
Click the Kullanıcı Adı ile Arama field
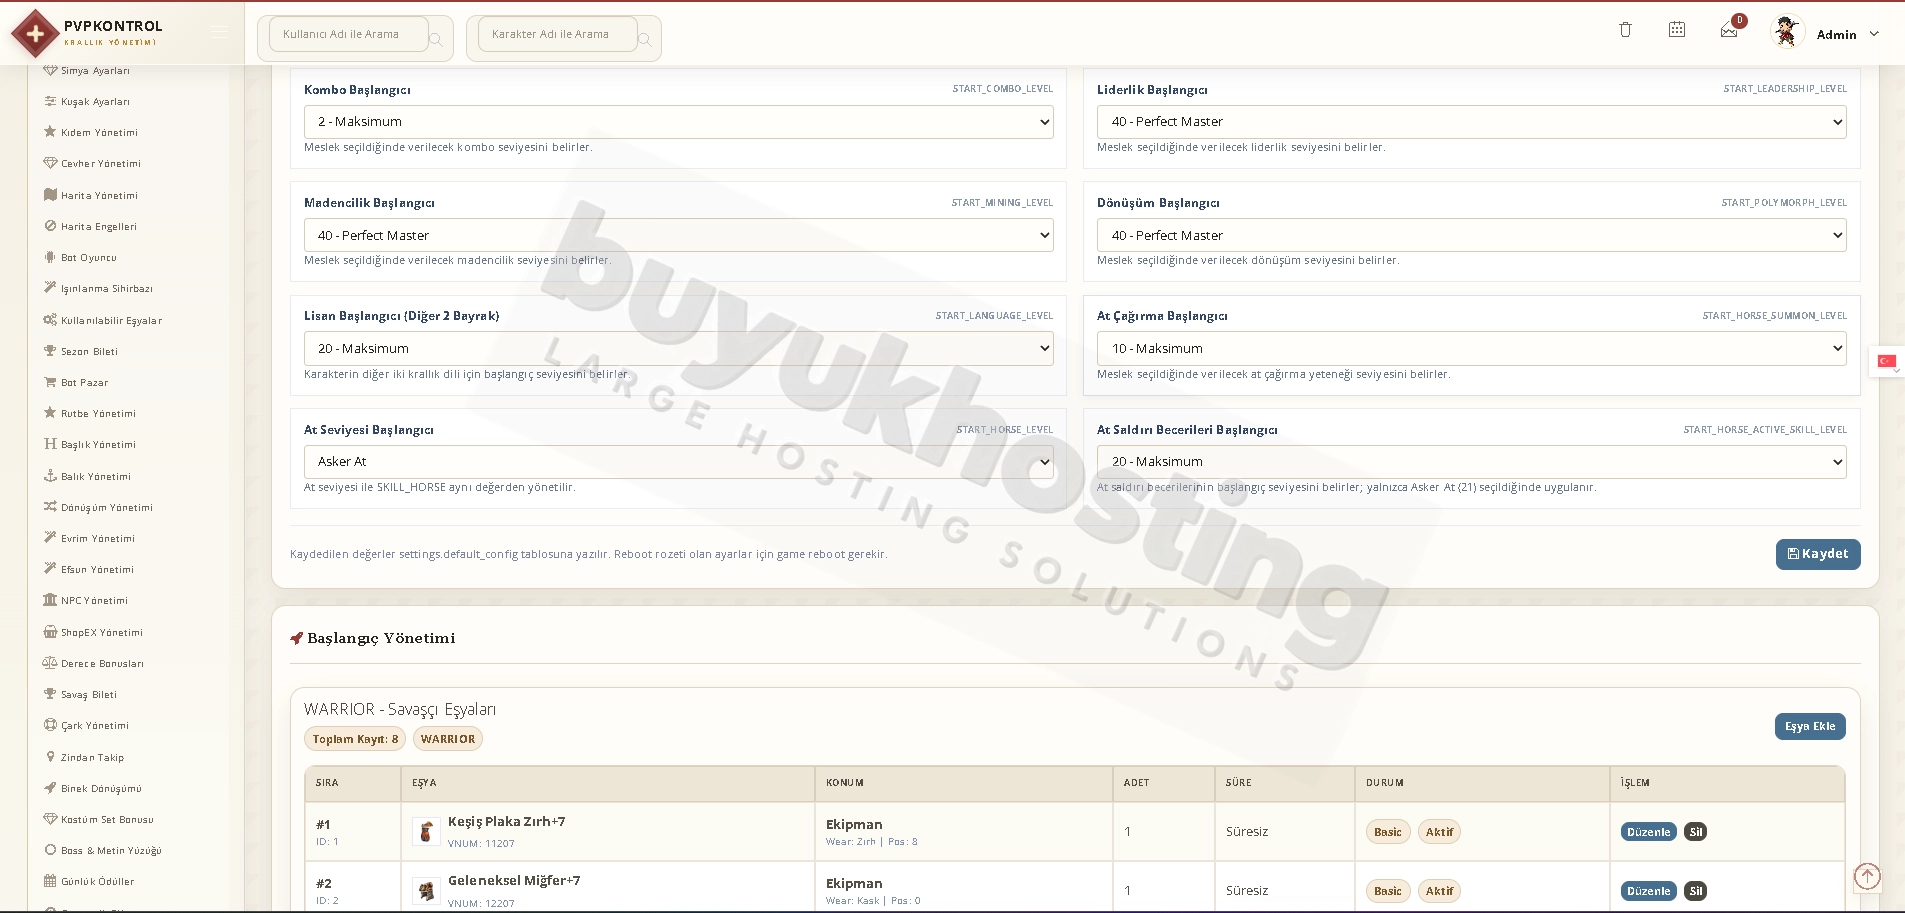pyautogui.click(x=348, y=34)
